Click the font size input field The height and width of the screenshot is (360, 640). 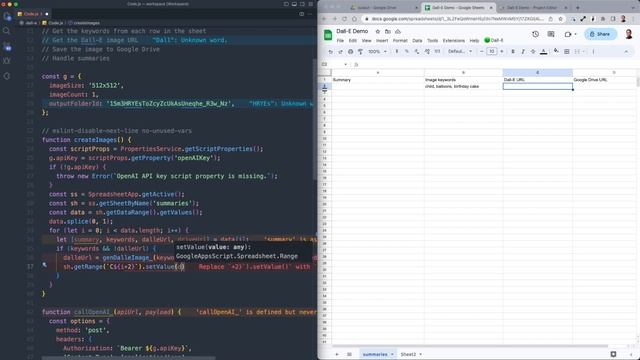coord(492,52)
